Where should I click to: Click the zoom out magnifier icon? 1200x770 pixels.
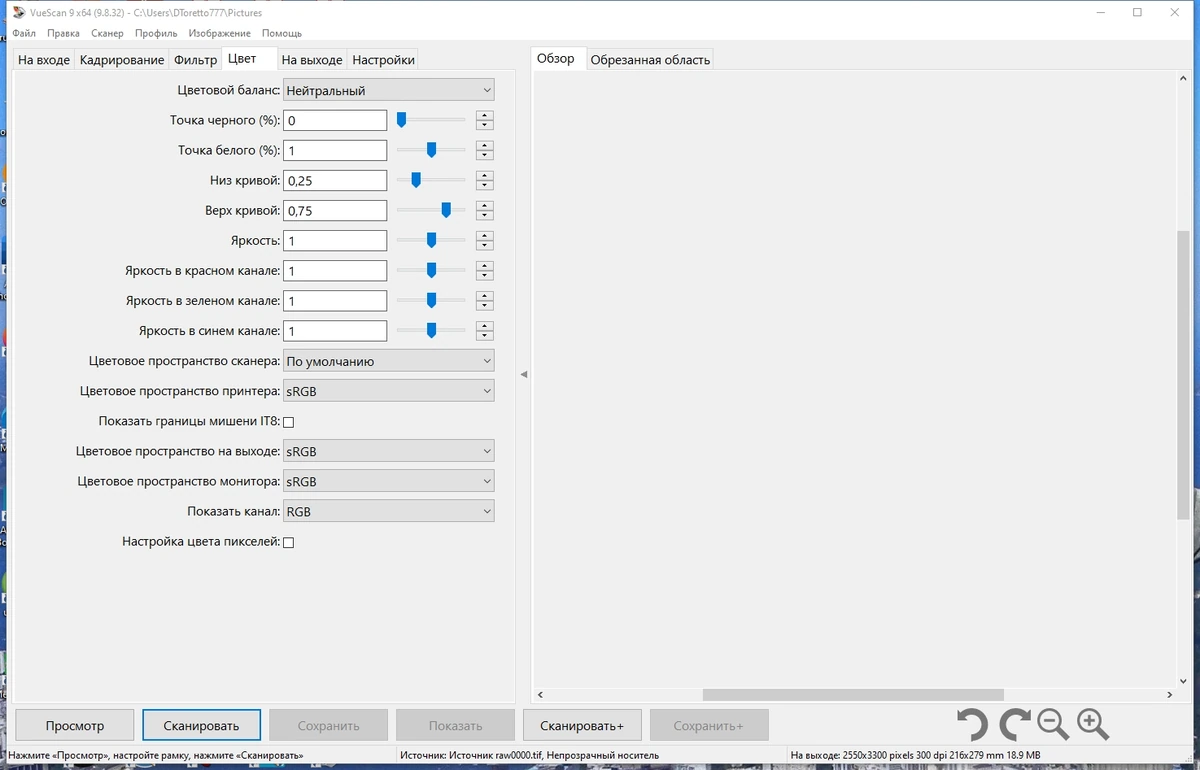(x=1053, y=724)
